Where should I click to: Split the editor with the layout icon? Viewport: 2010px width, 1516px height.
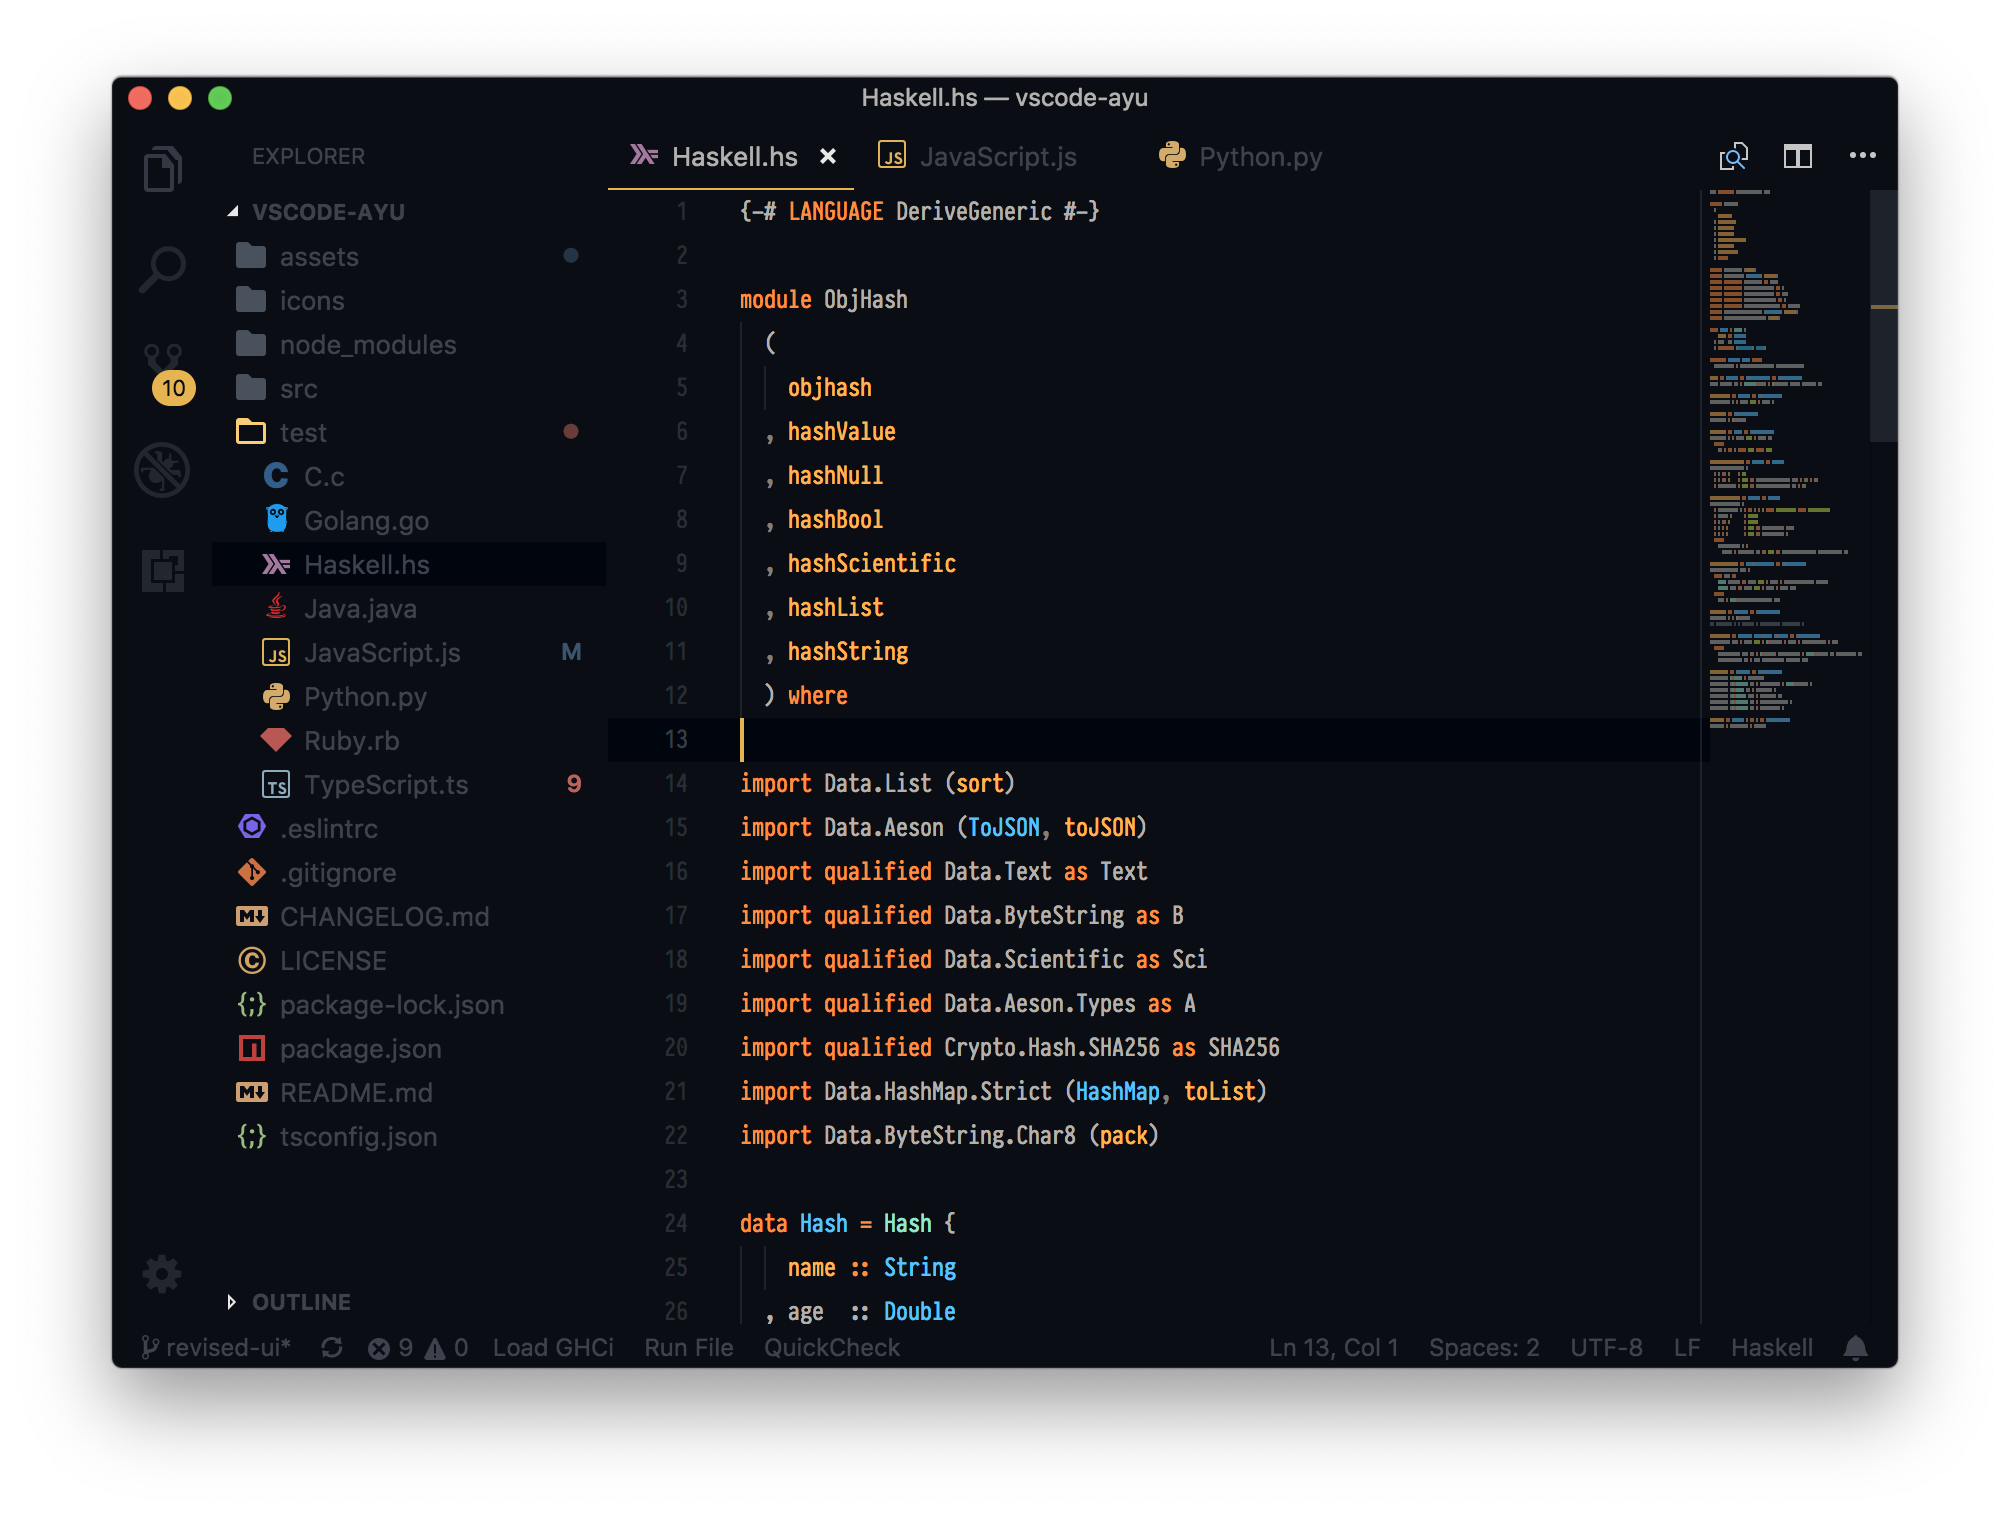1797,156
